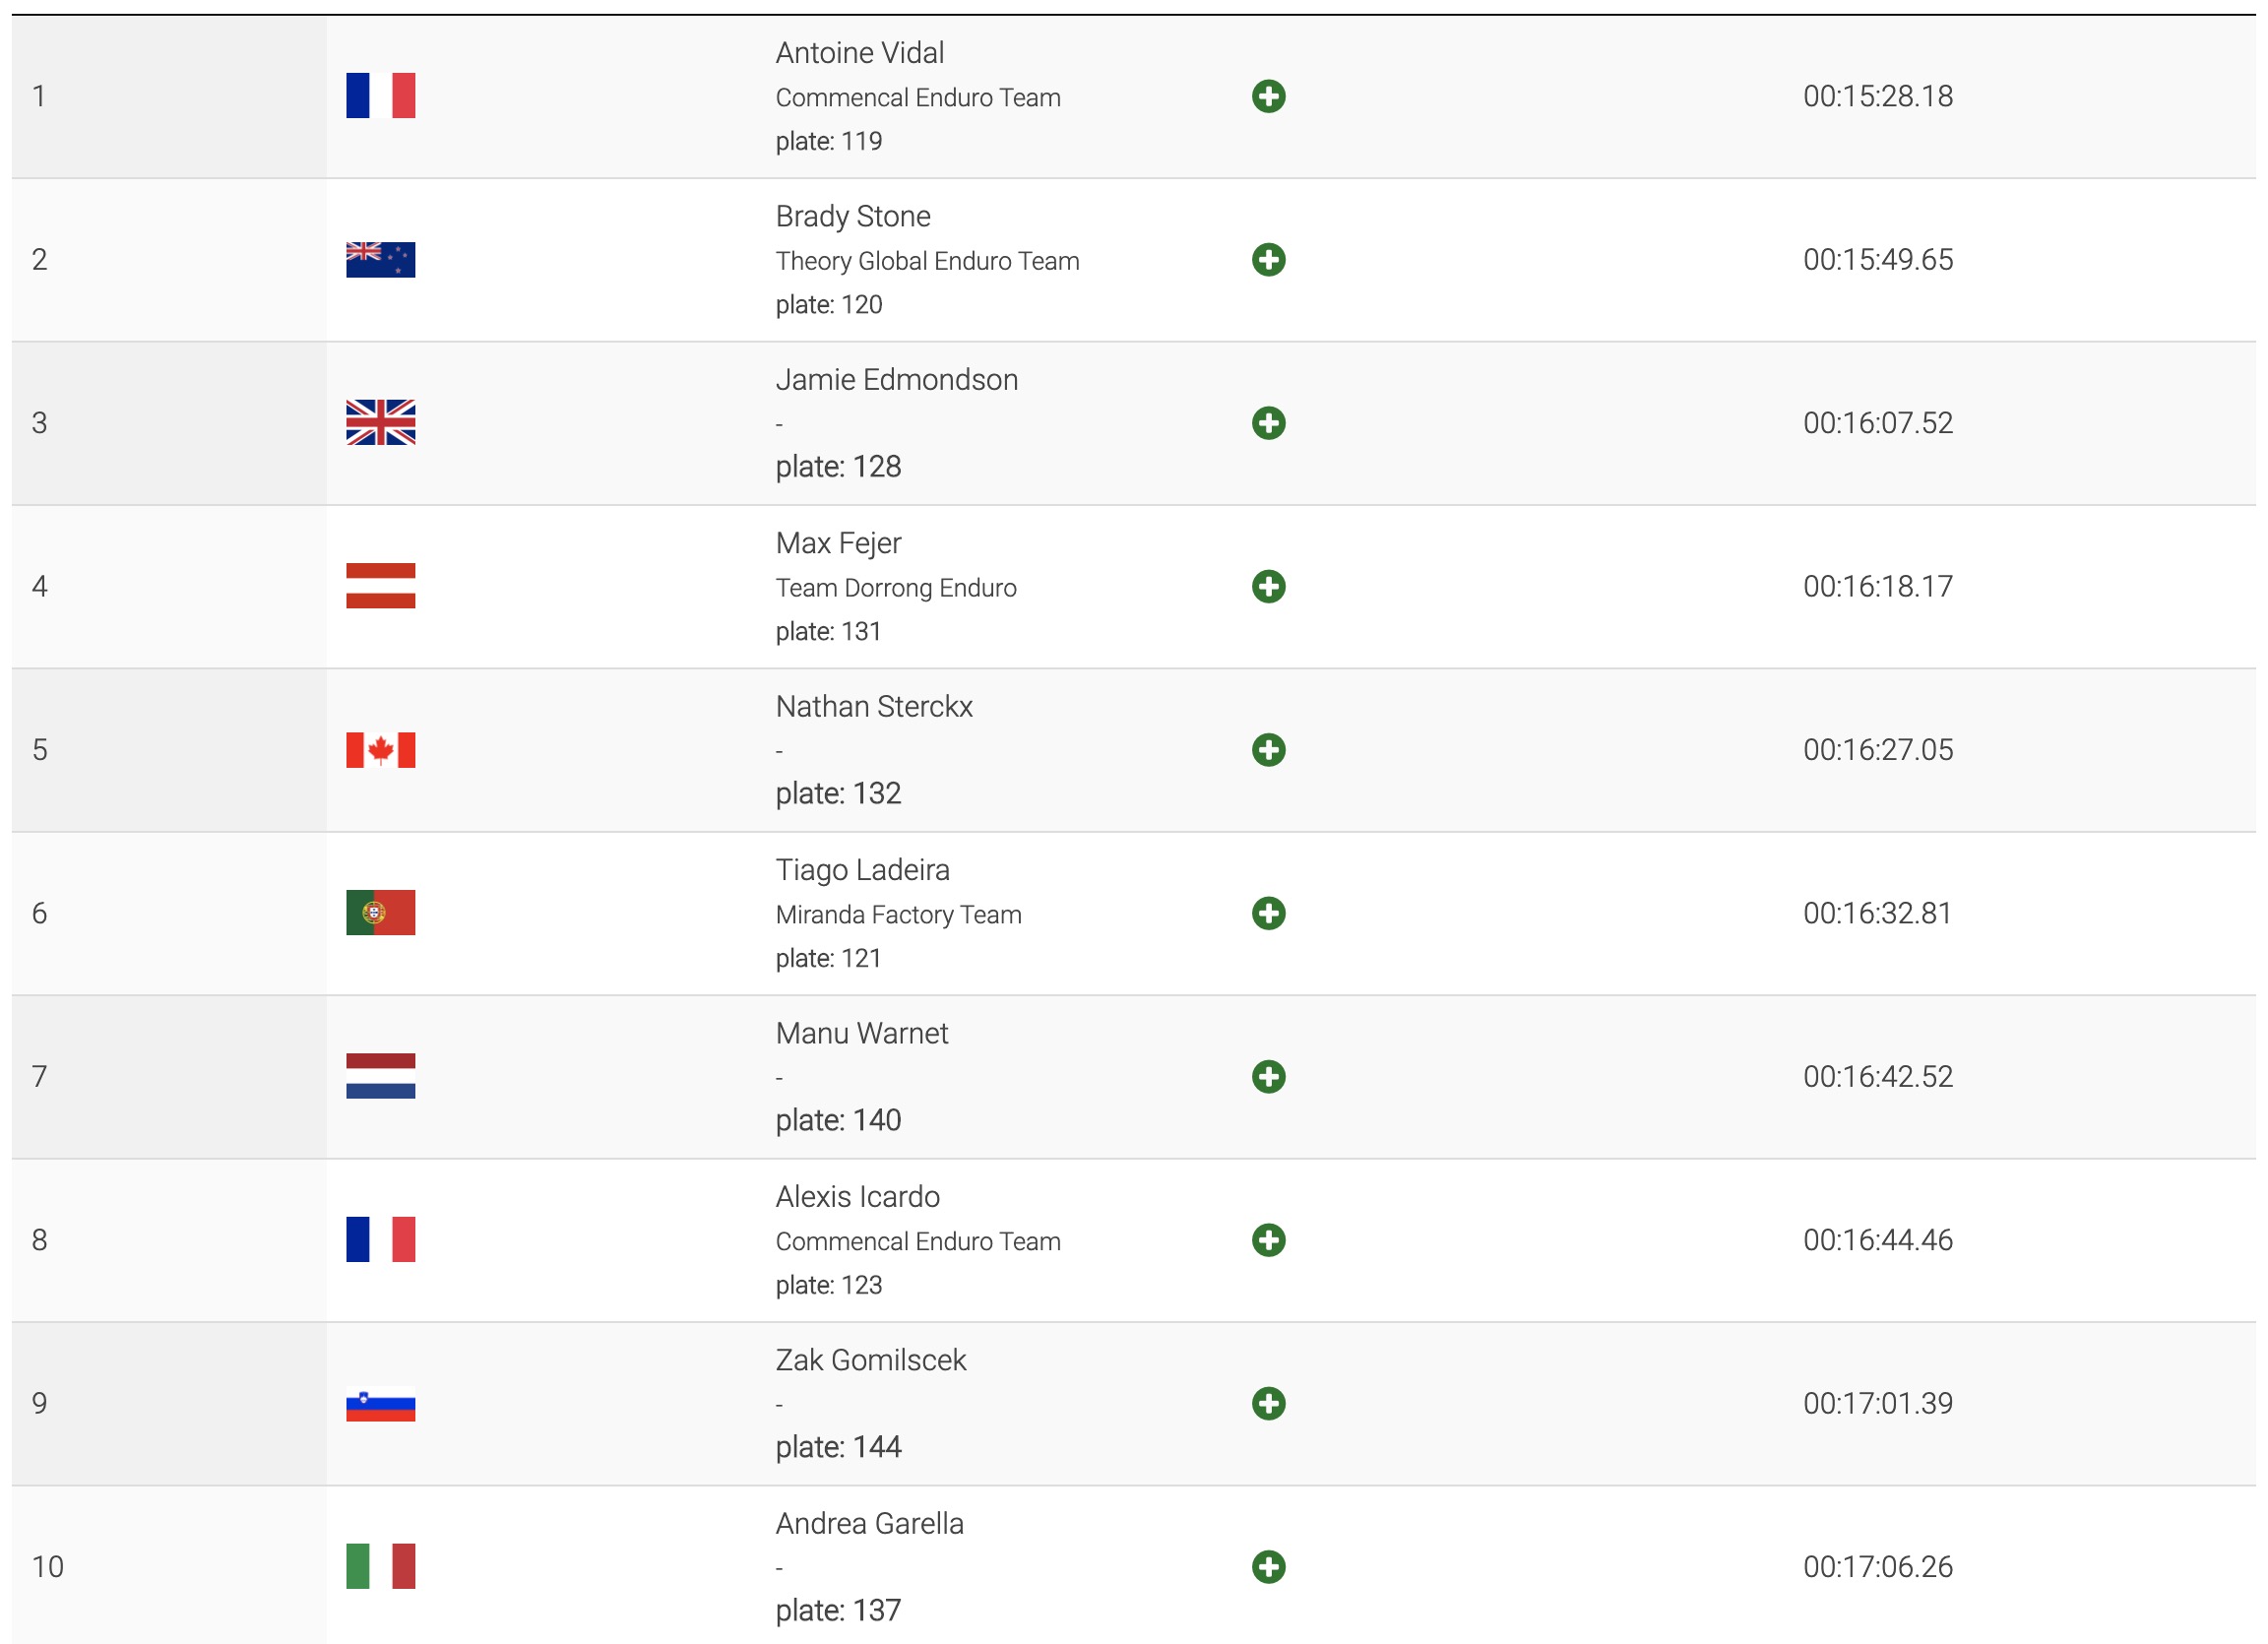This screenshot has width=2268, height=1644.
Task: Open Nathan Sterckx's expand plus icon
Action: pyautogui.click(x=1268, y=750)
